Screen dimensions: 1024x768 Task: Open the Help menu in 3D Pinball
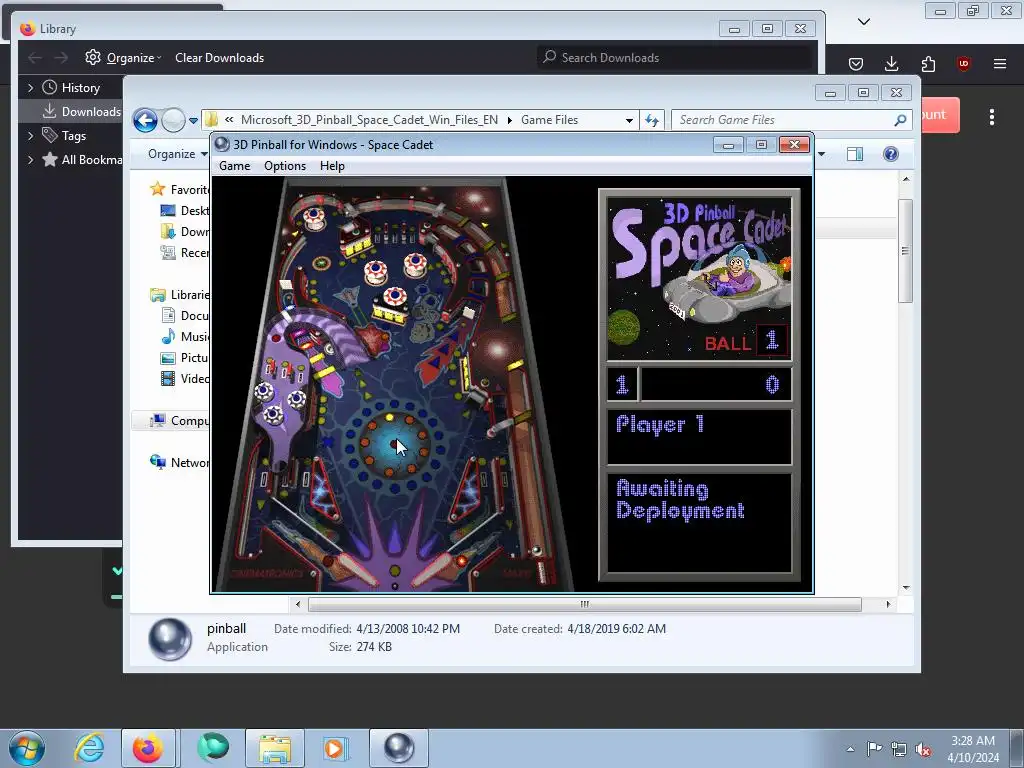tap(332, 166)
